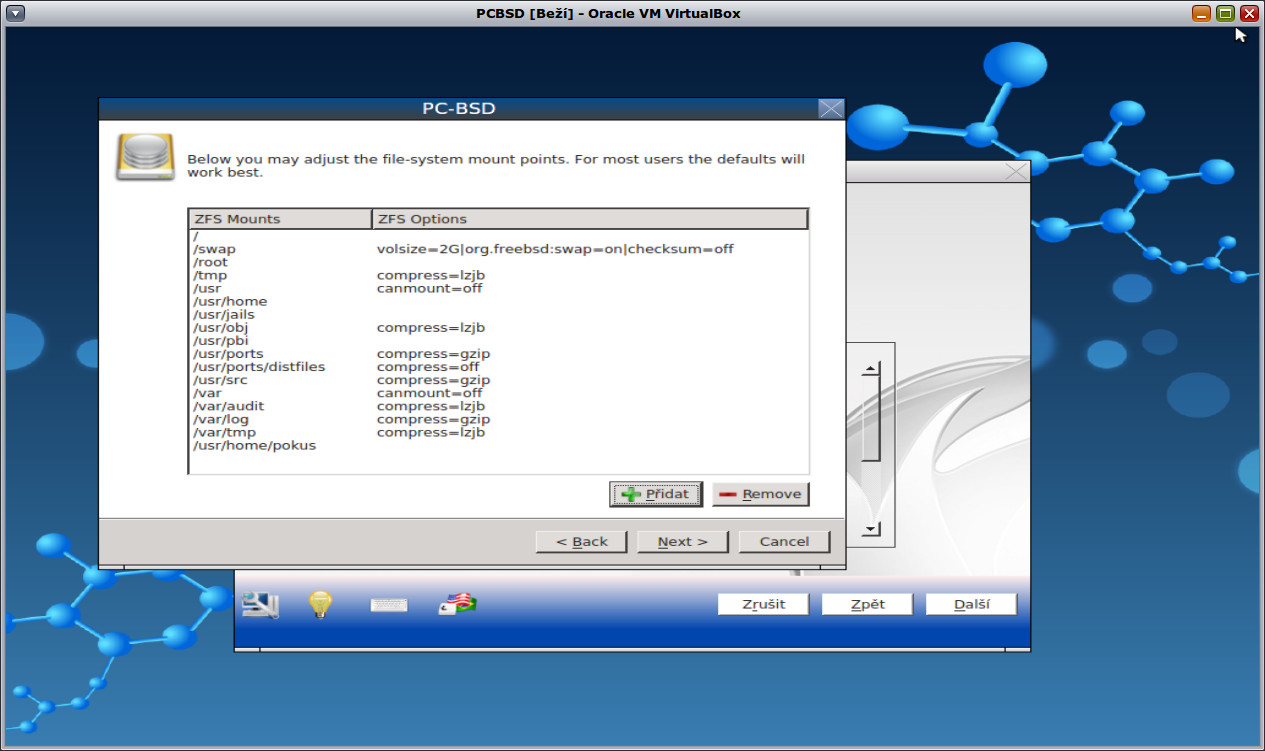Click the red minus icon on Remove button

[727, 494]
